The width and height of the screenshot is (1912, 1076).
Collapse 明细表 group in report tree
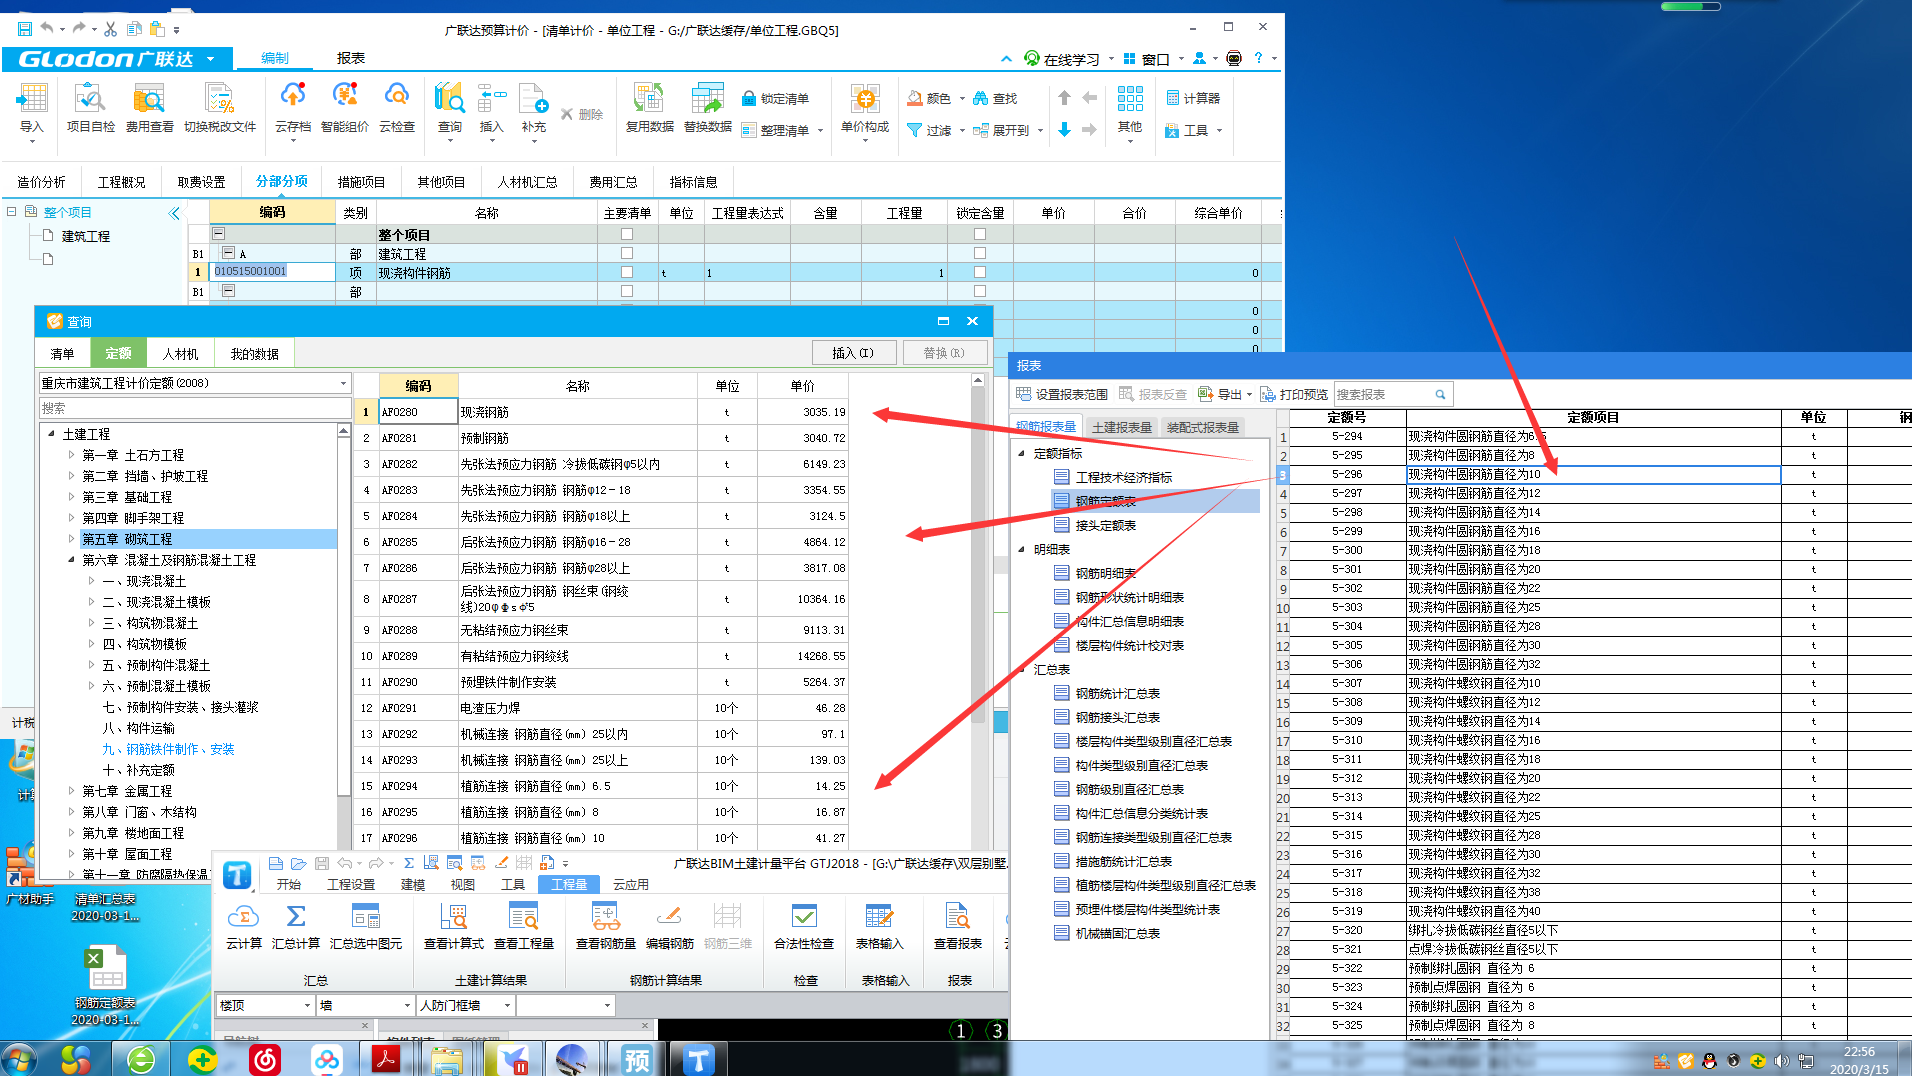coord(1022,549)
